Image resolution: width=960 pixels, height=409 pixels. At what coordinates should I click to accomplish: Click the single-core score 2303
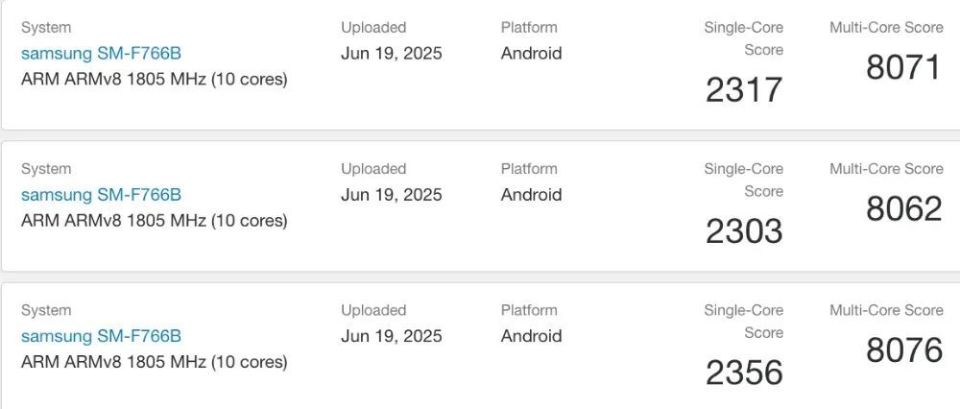coord(744,231)
